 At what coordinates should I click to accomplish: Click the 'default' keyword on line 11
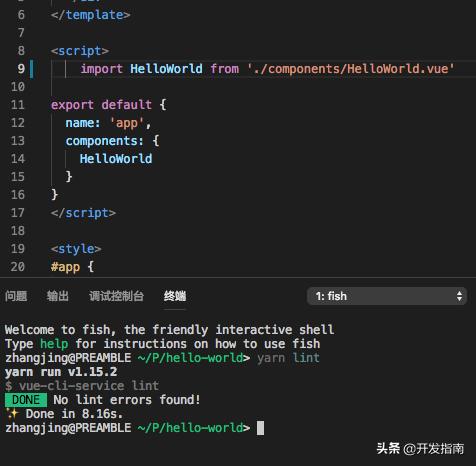[x=127, y=105]
